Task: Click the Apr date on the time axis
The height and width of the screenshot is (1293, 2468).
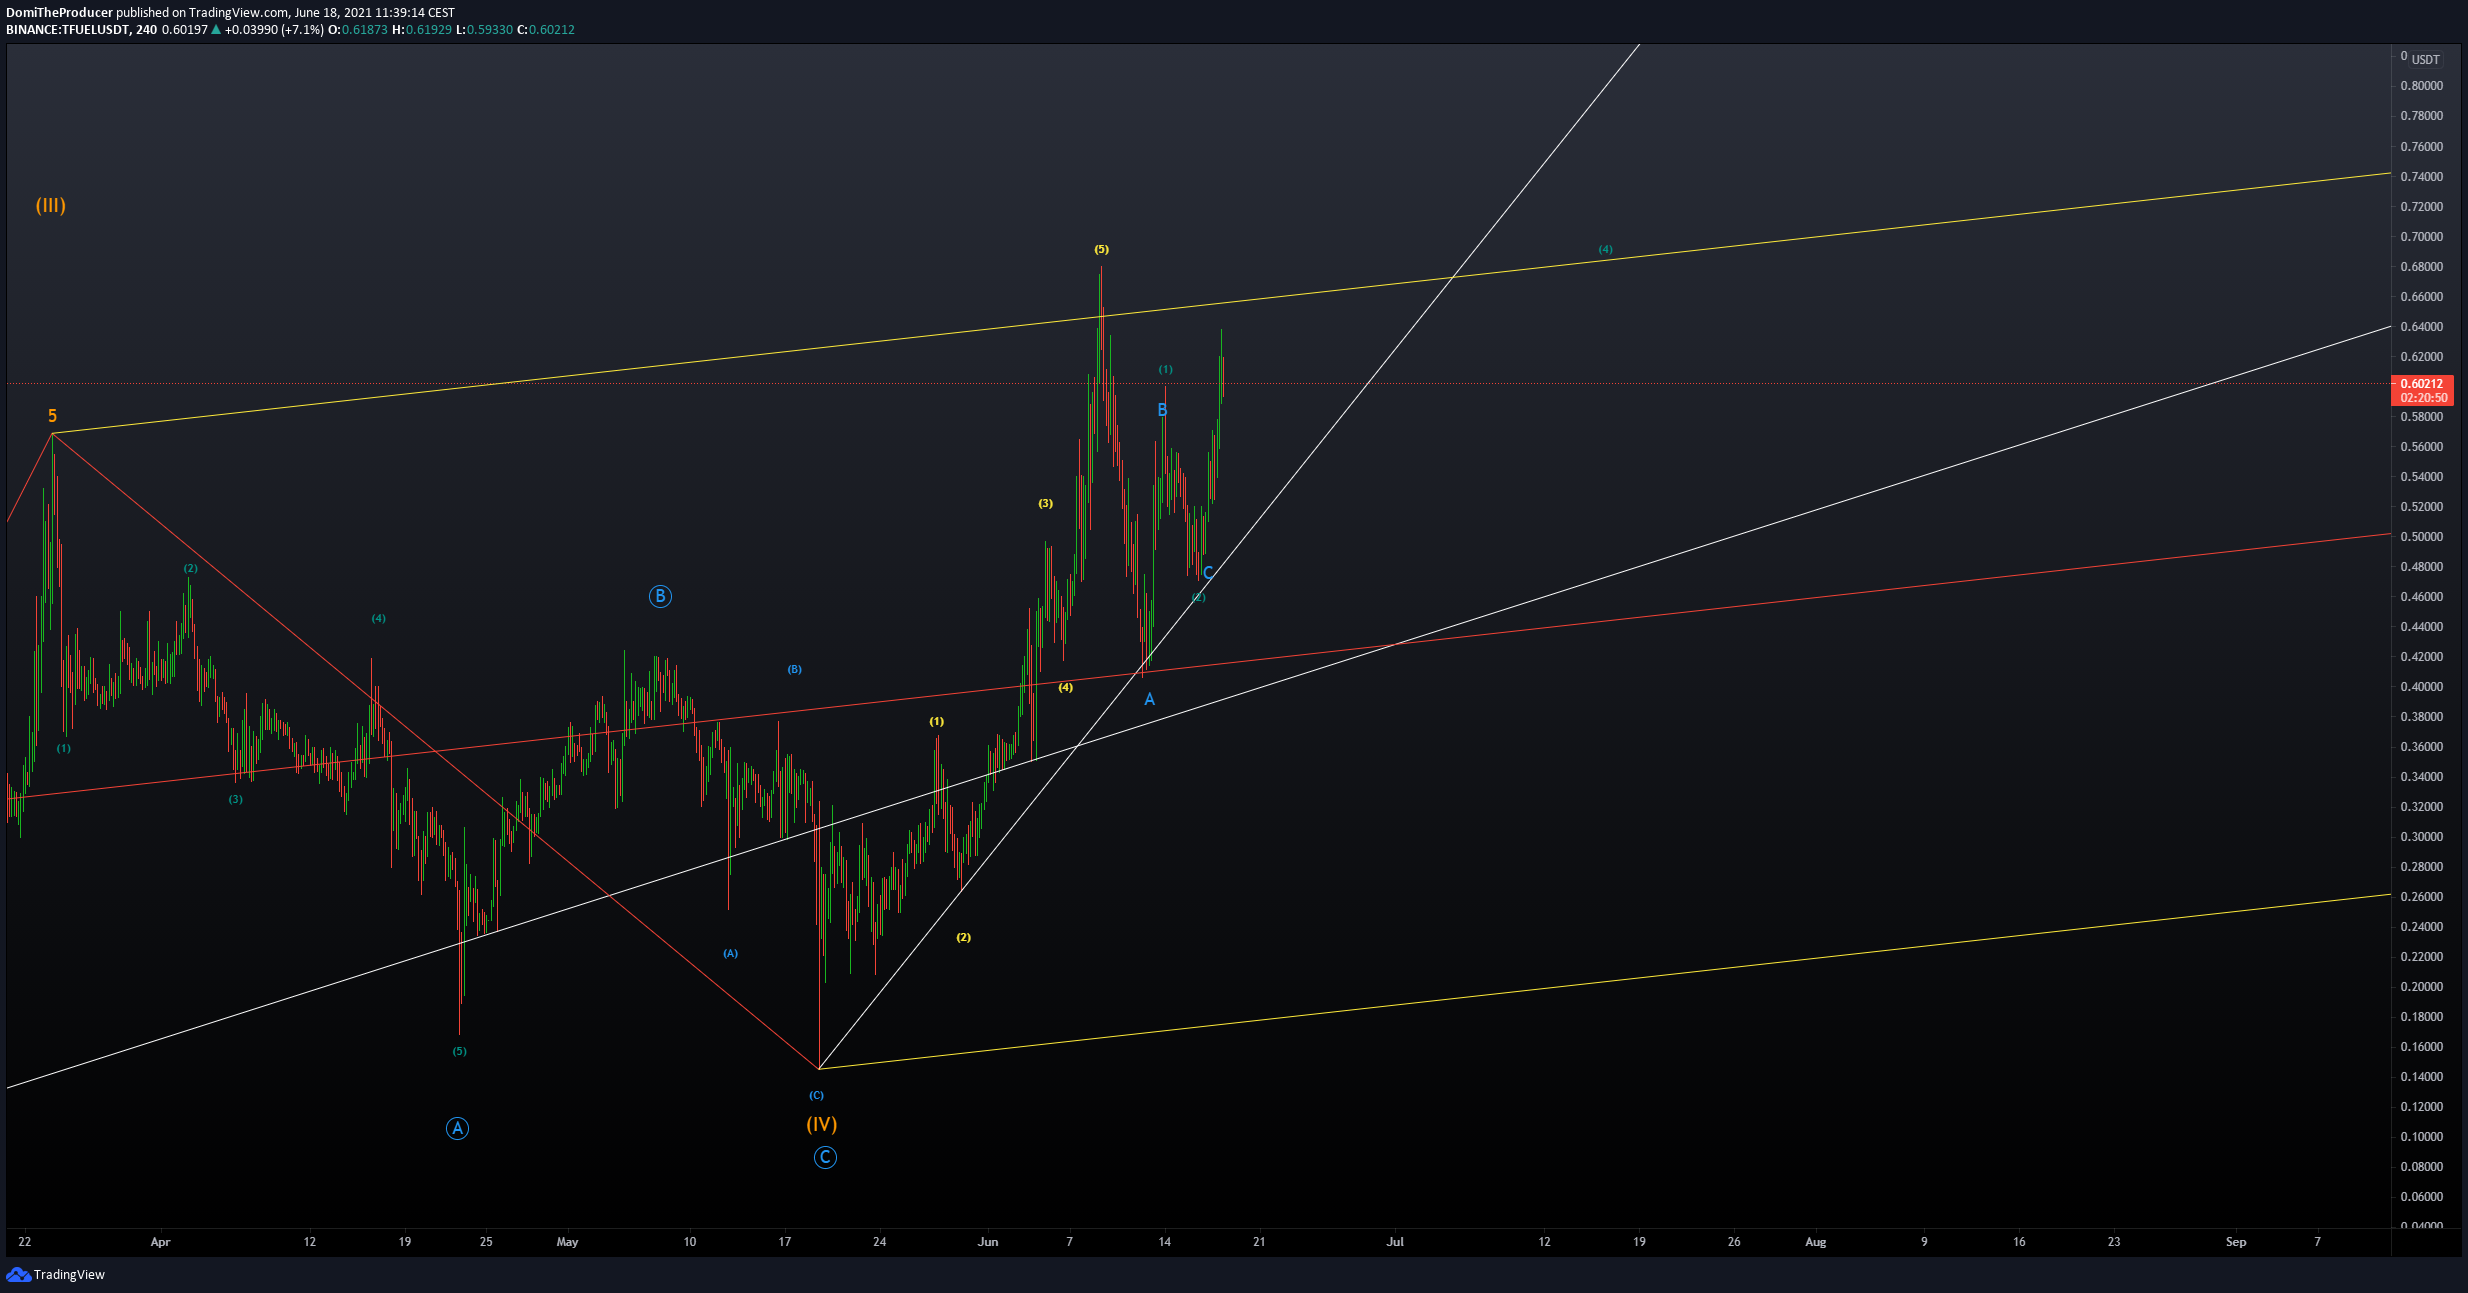Action: [x=160, y=1242]
